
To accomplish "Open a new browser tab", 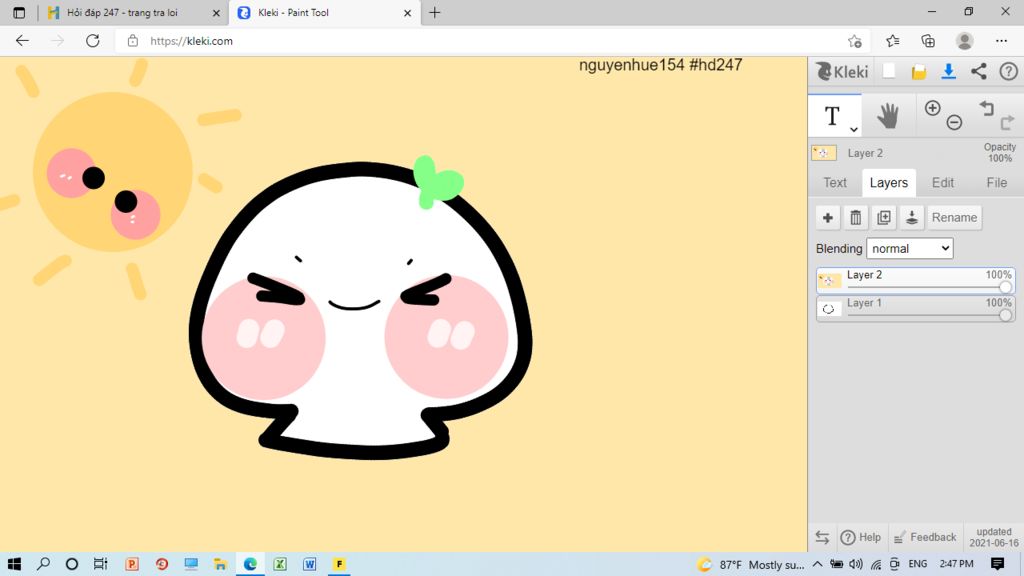I will coord(435,12).
